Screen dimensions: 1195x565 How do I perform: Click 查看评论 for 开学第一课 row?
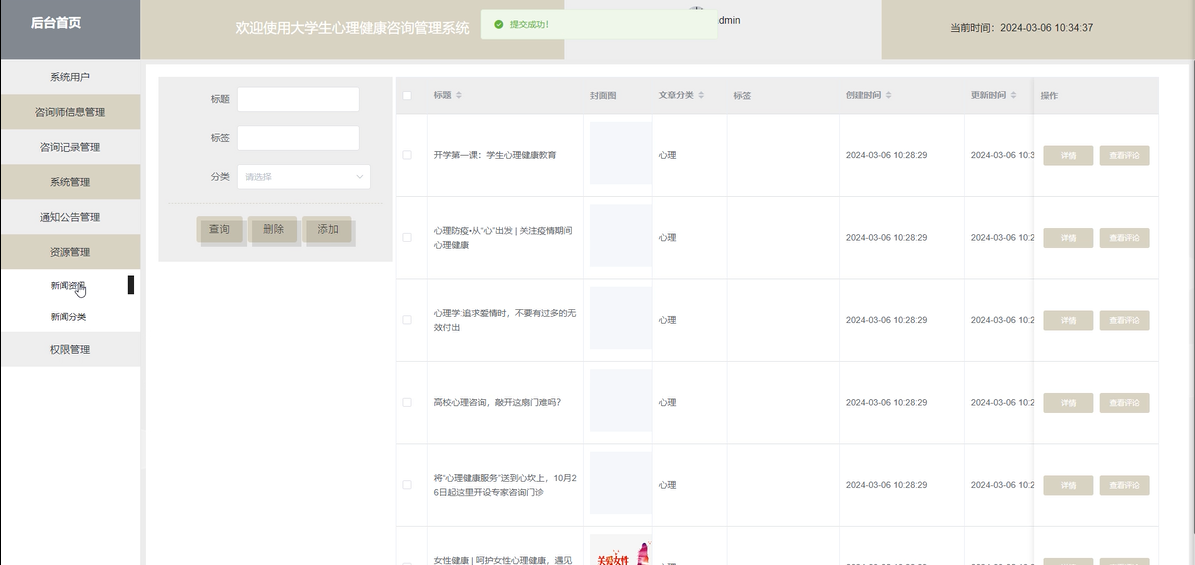(1124, 156)
